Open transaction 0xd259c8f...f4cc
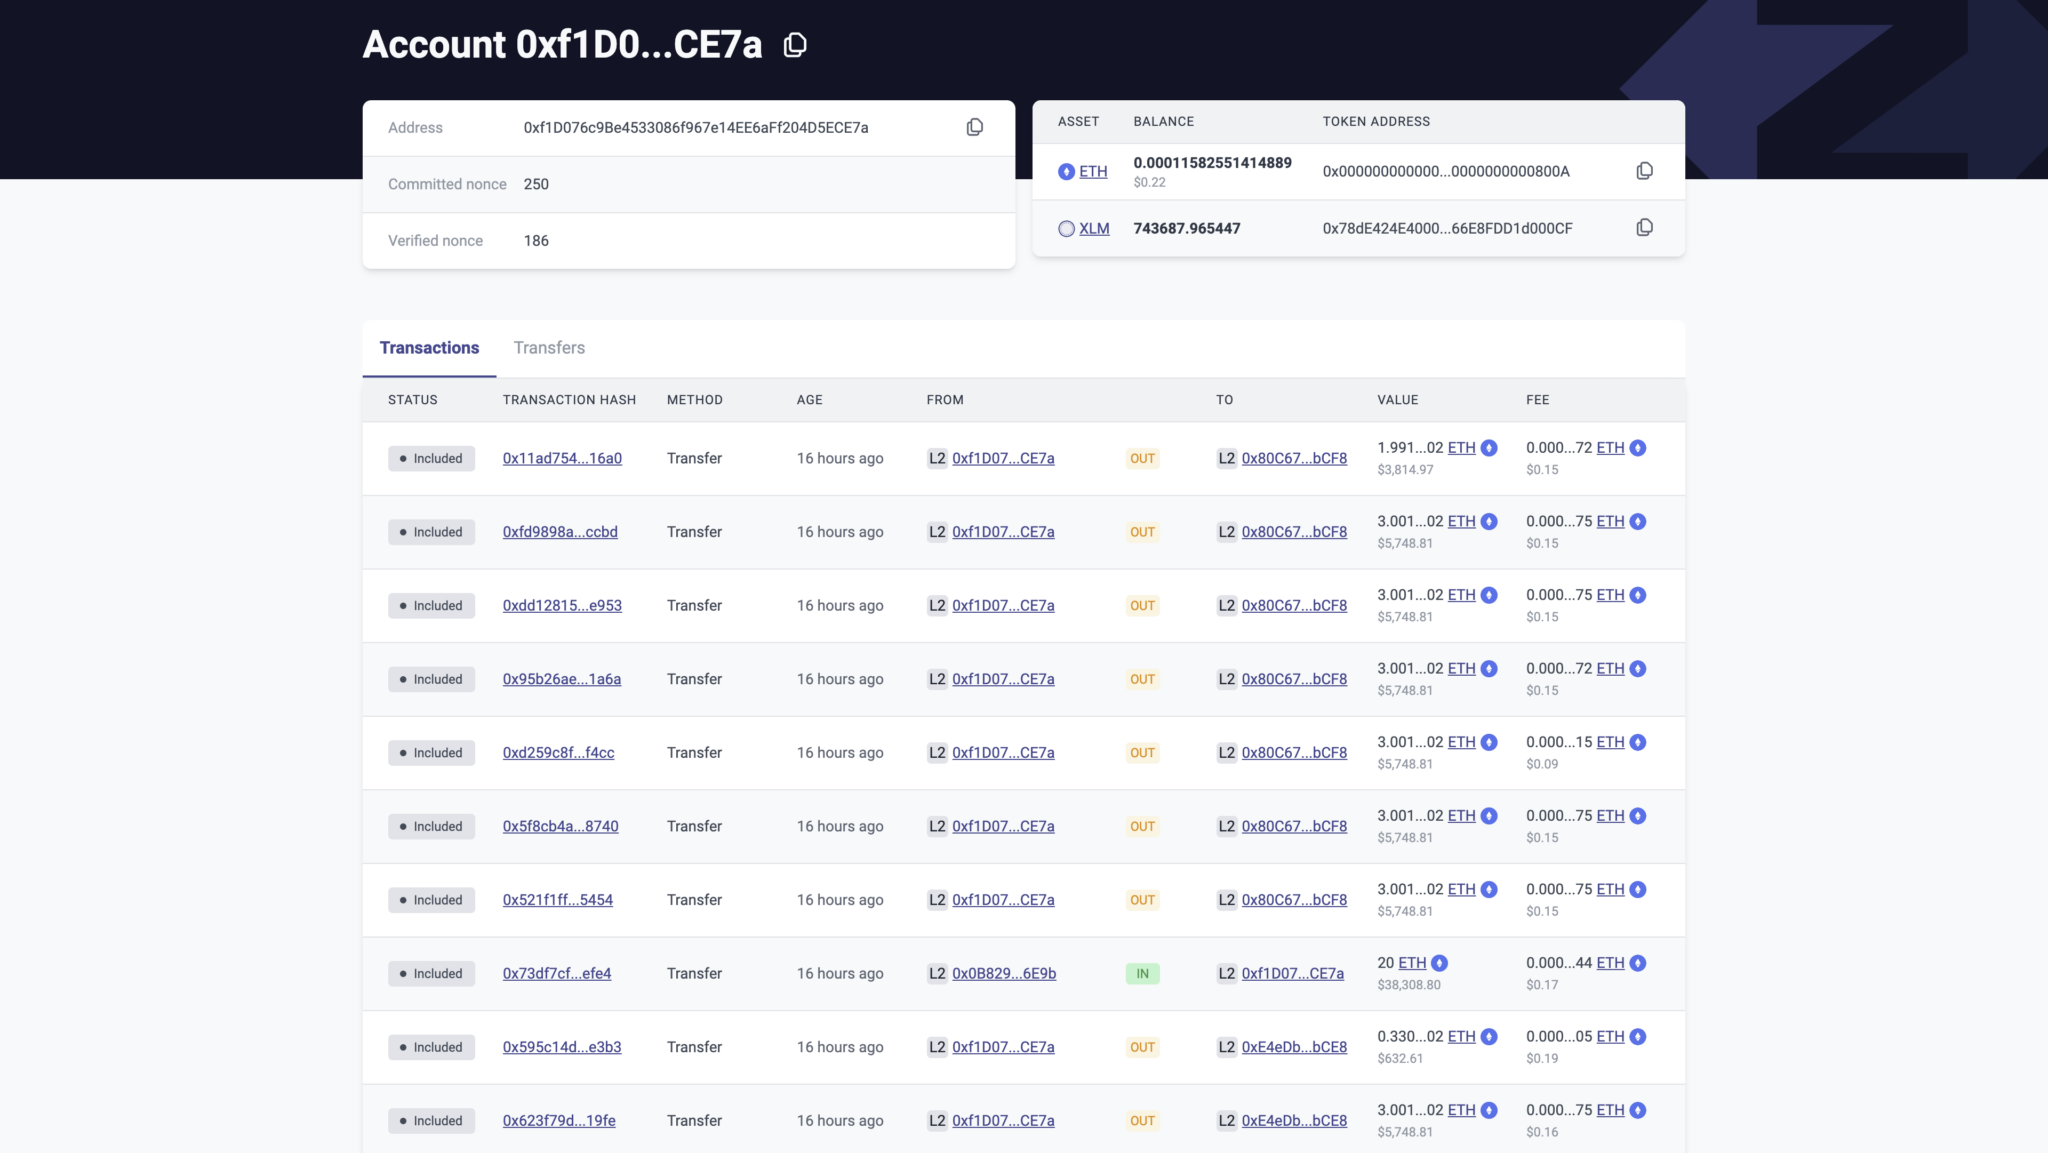Image resolution: width=2048 pixels, height=1153 pixels. pos(559,752)
